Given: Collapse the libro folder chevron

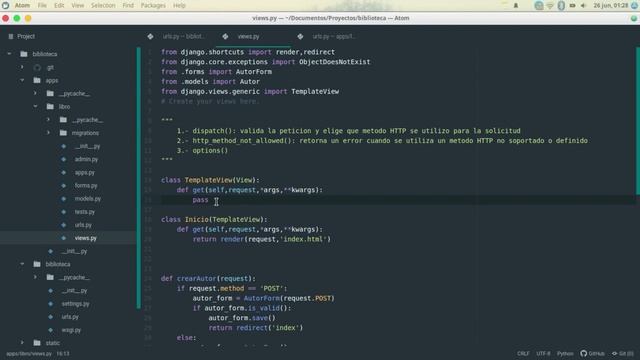Looking at the screenshot, I should coord(36,107).
